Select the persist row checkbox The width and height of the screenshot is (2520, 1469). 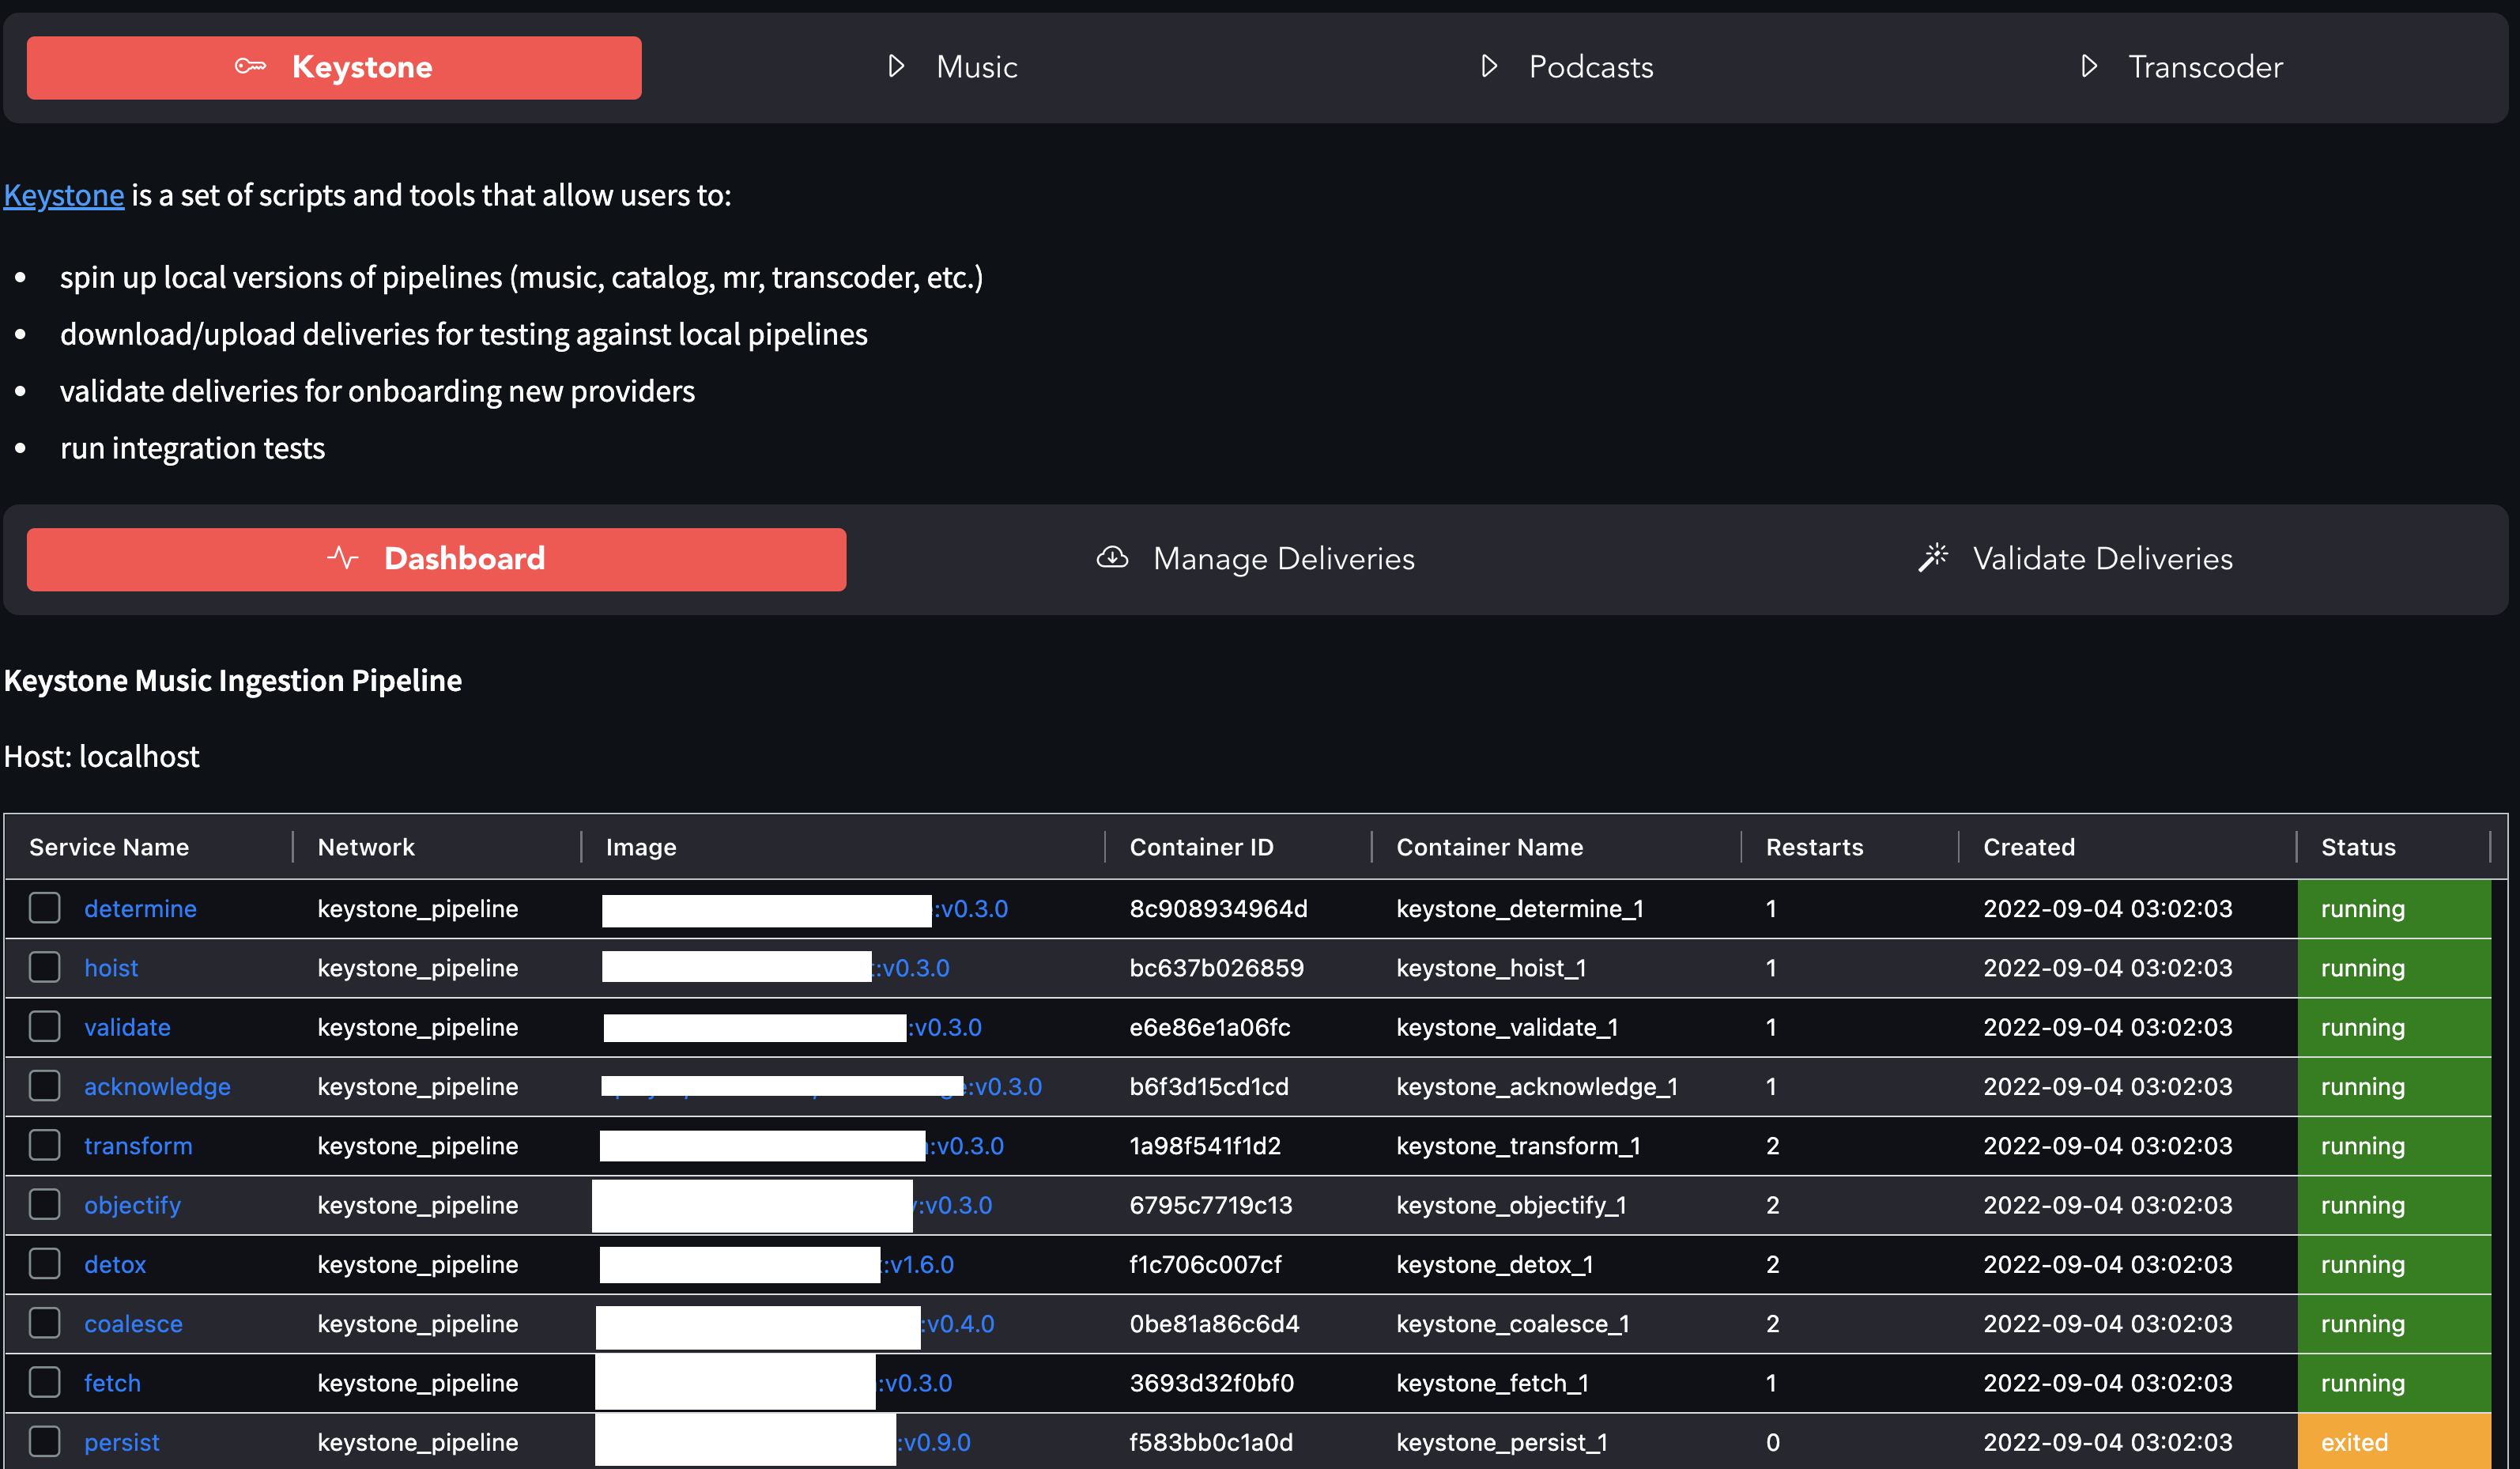click(x=44, y=1442)
